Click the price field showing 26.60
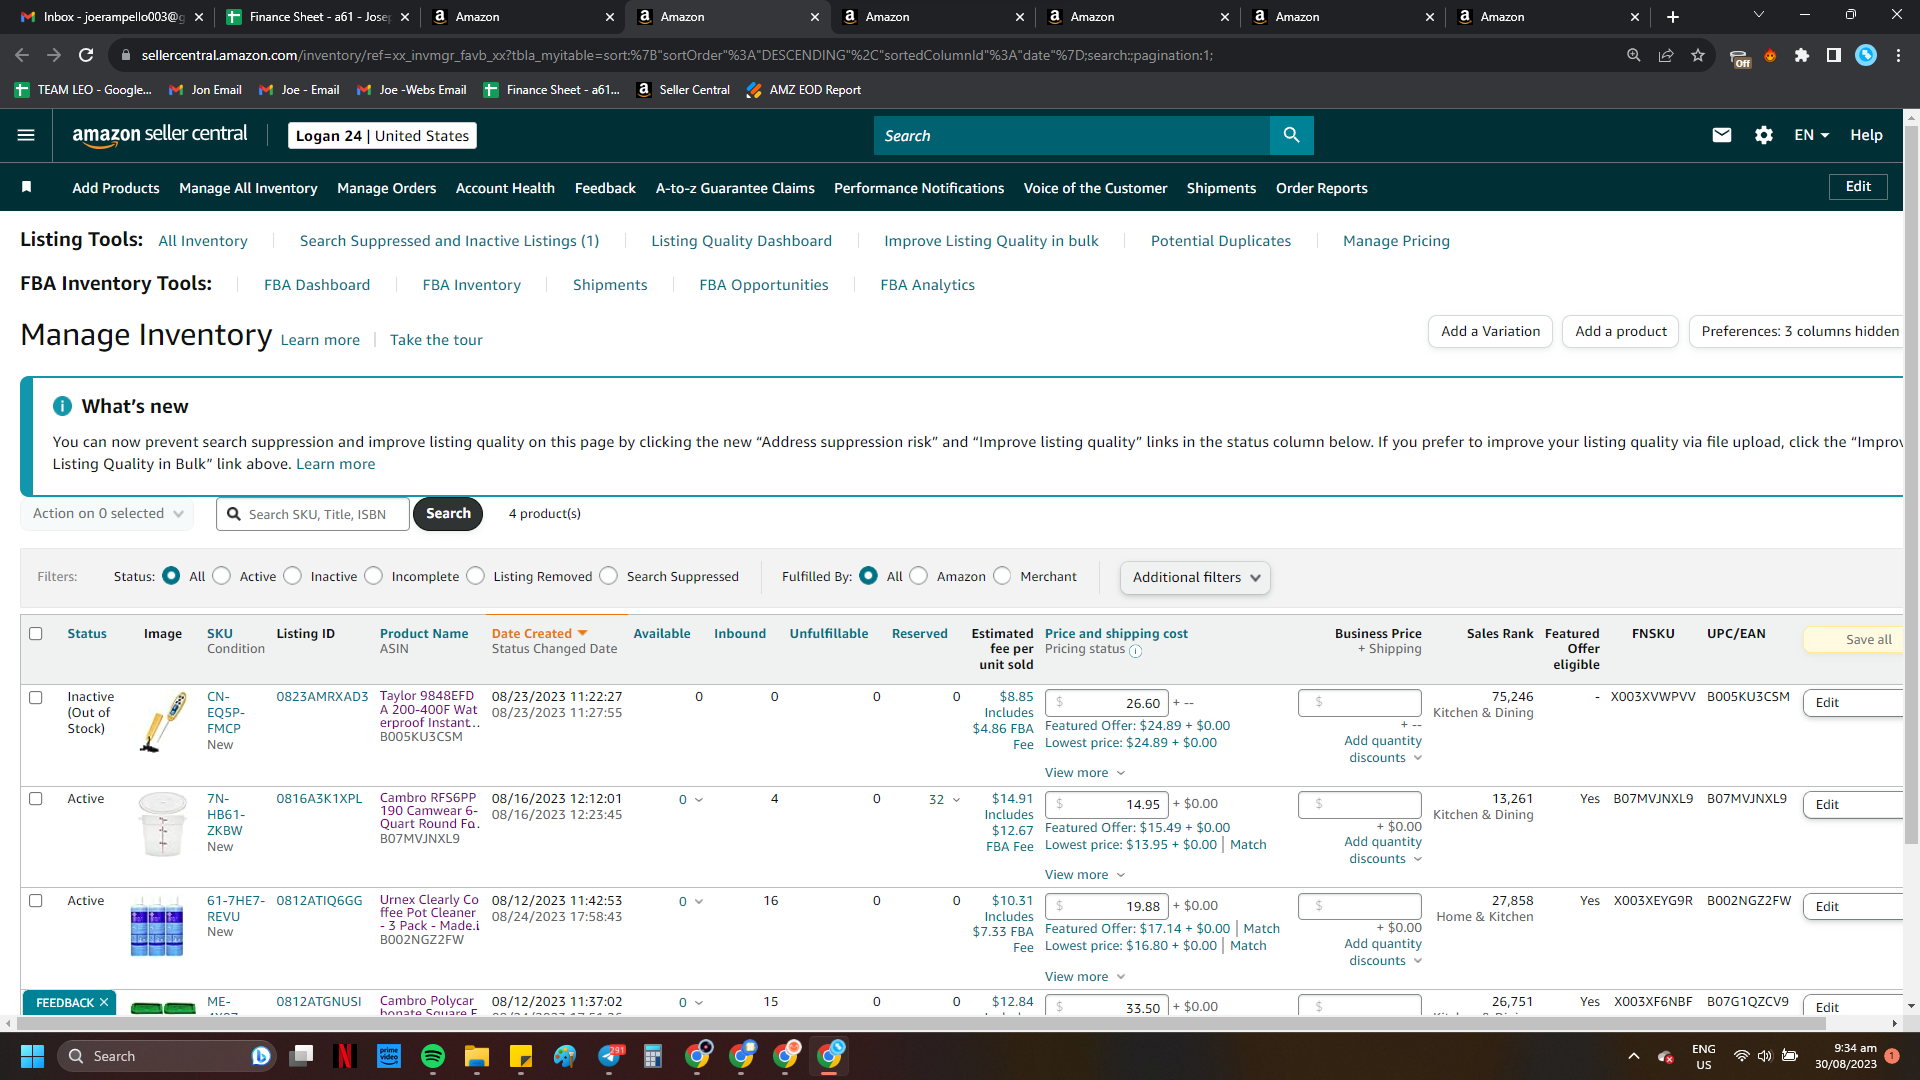1920x1080 pixels. [1109, 703]
